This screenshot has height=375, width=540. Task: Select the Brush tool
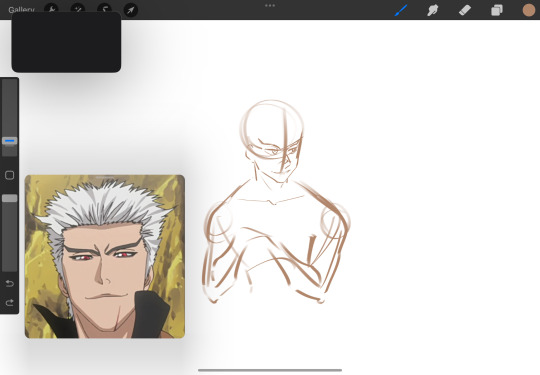(401, 10)
